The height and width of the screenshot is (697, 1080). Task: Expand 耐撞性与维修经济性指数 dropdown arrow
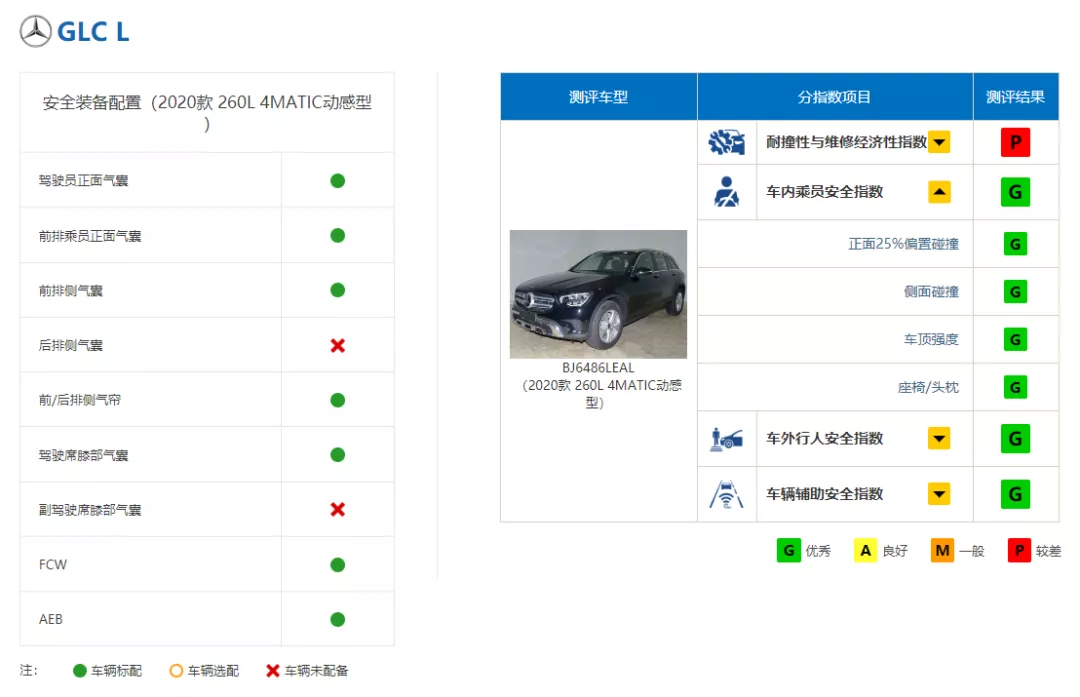[939, 142]
